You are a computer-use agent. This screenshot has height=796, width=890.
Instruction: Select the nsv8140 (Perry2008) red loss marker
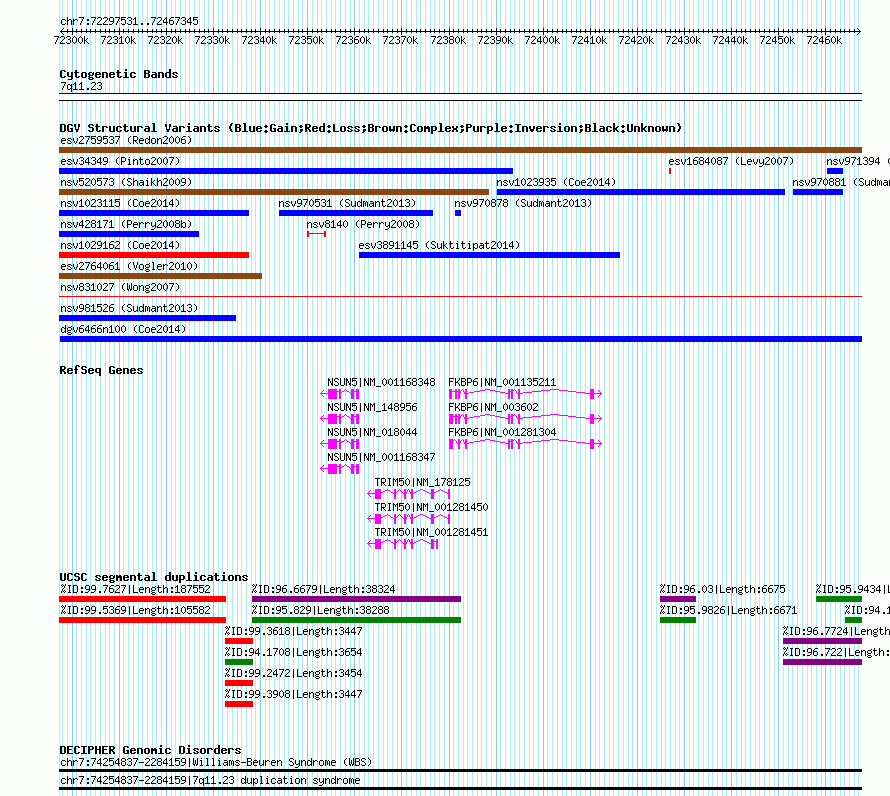[x=317, y=234]
